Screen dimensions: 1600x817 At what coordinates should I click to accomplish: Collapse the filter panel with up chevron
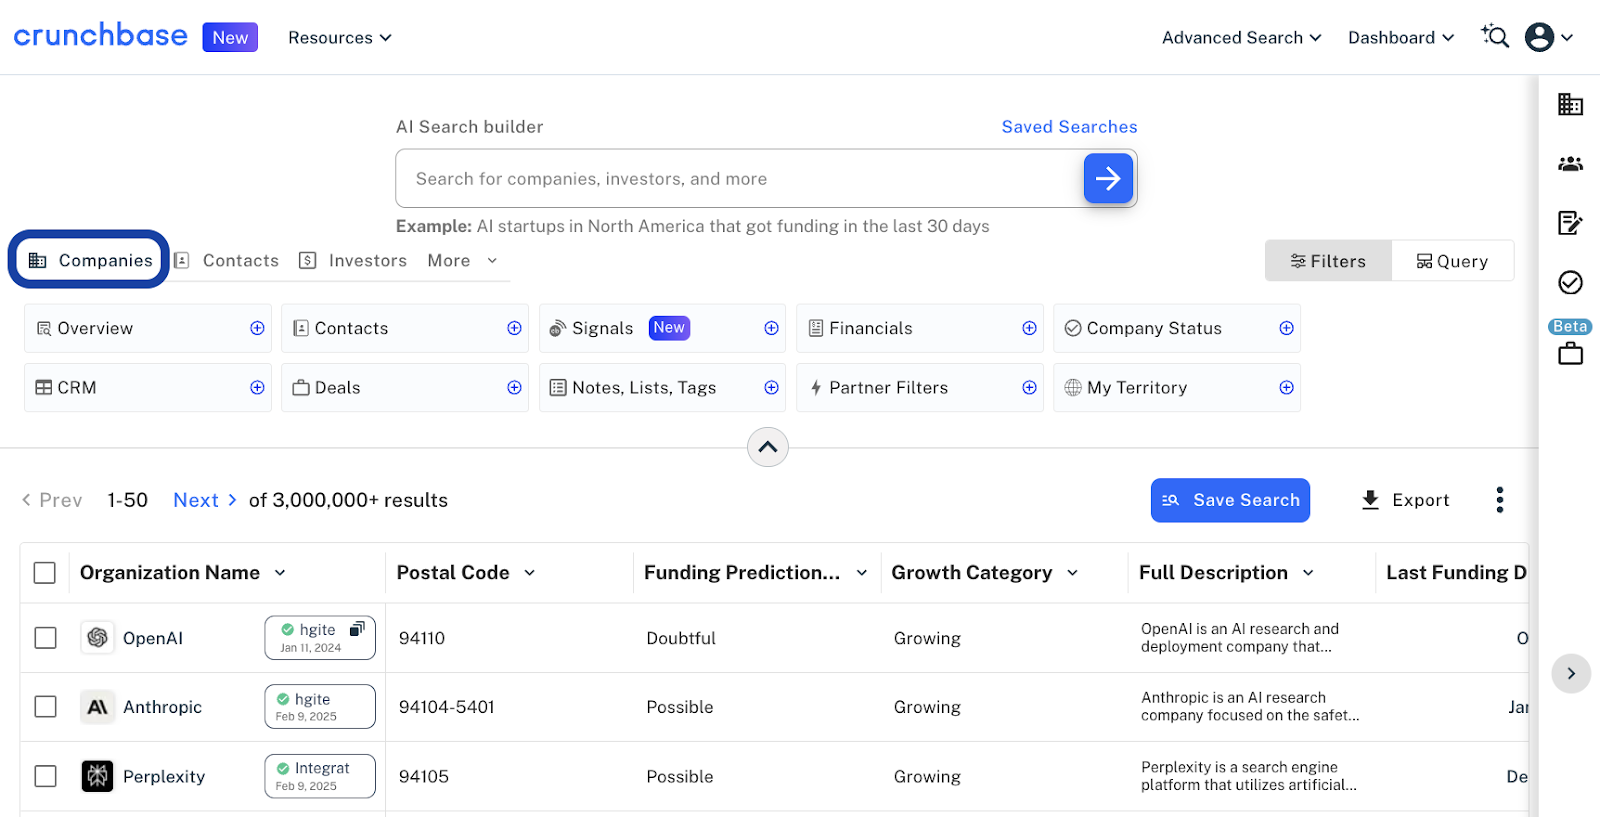click(768, 447)
